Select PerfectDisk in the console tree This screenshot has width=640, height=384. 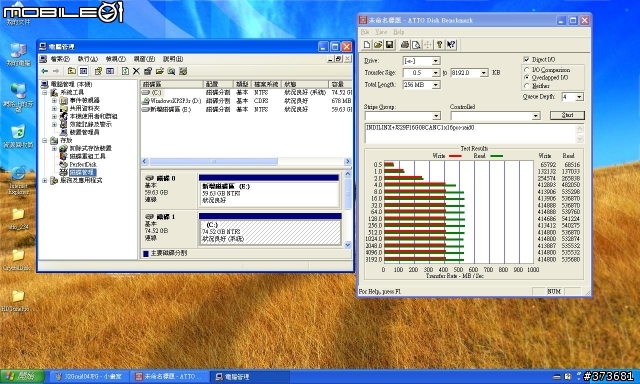point(82,164)
